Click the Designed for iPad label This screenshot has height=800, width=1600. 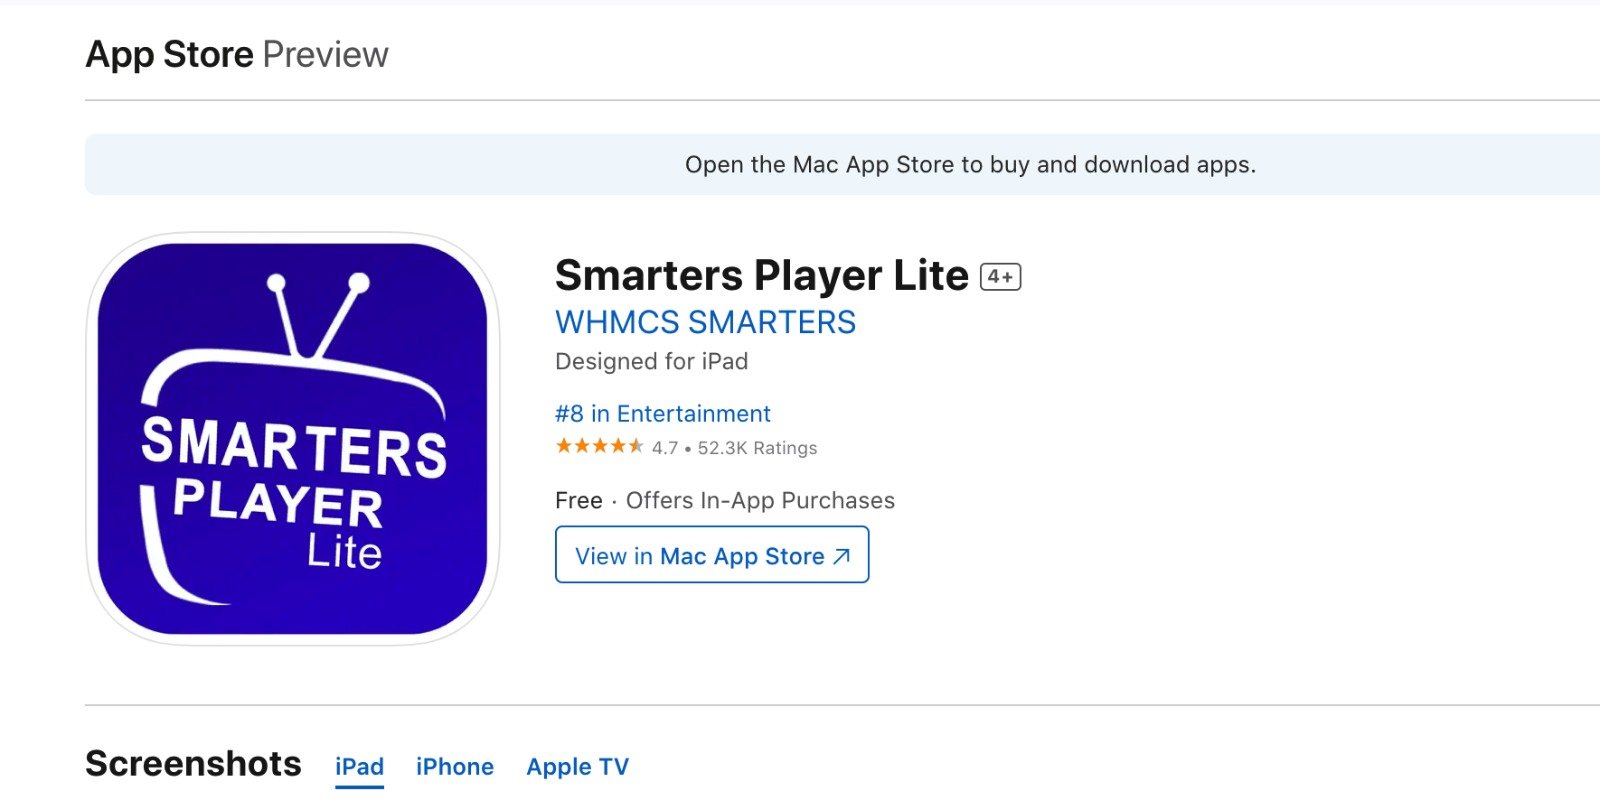coord(652,361)
